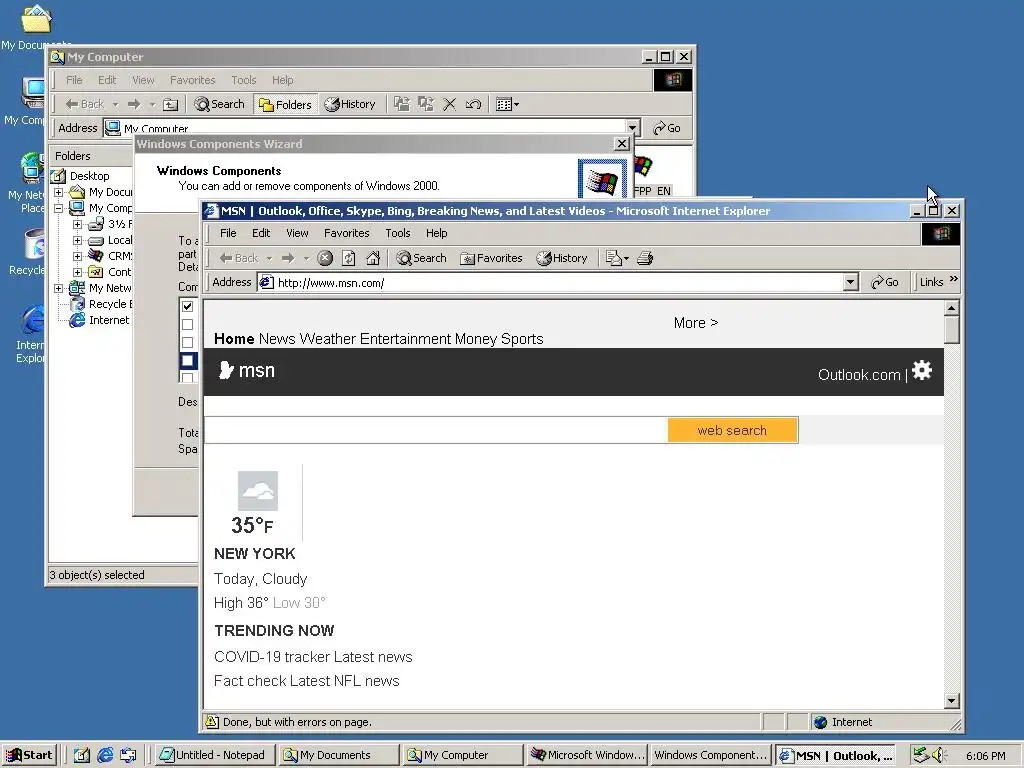Switch to My Documents taskbar button
Image resolution: width=1024 pixels, height=768 pixels.
tap(338, 755)
